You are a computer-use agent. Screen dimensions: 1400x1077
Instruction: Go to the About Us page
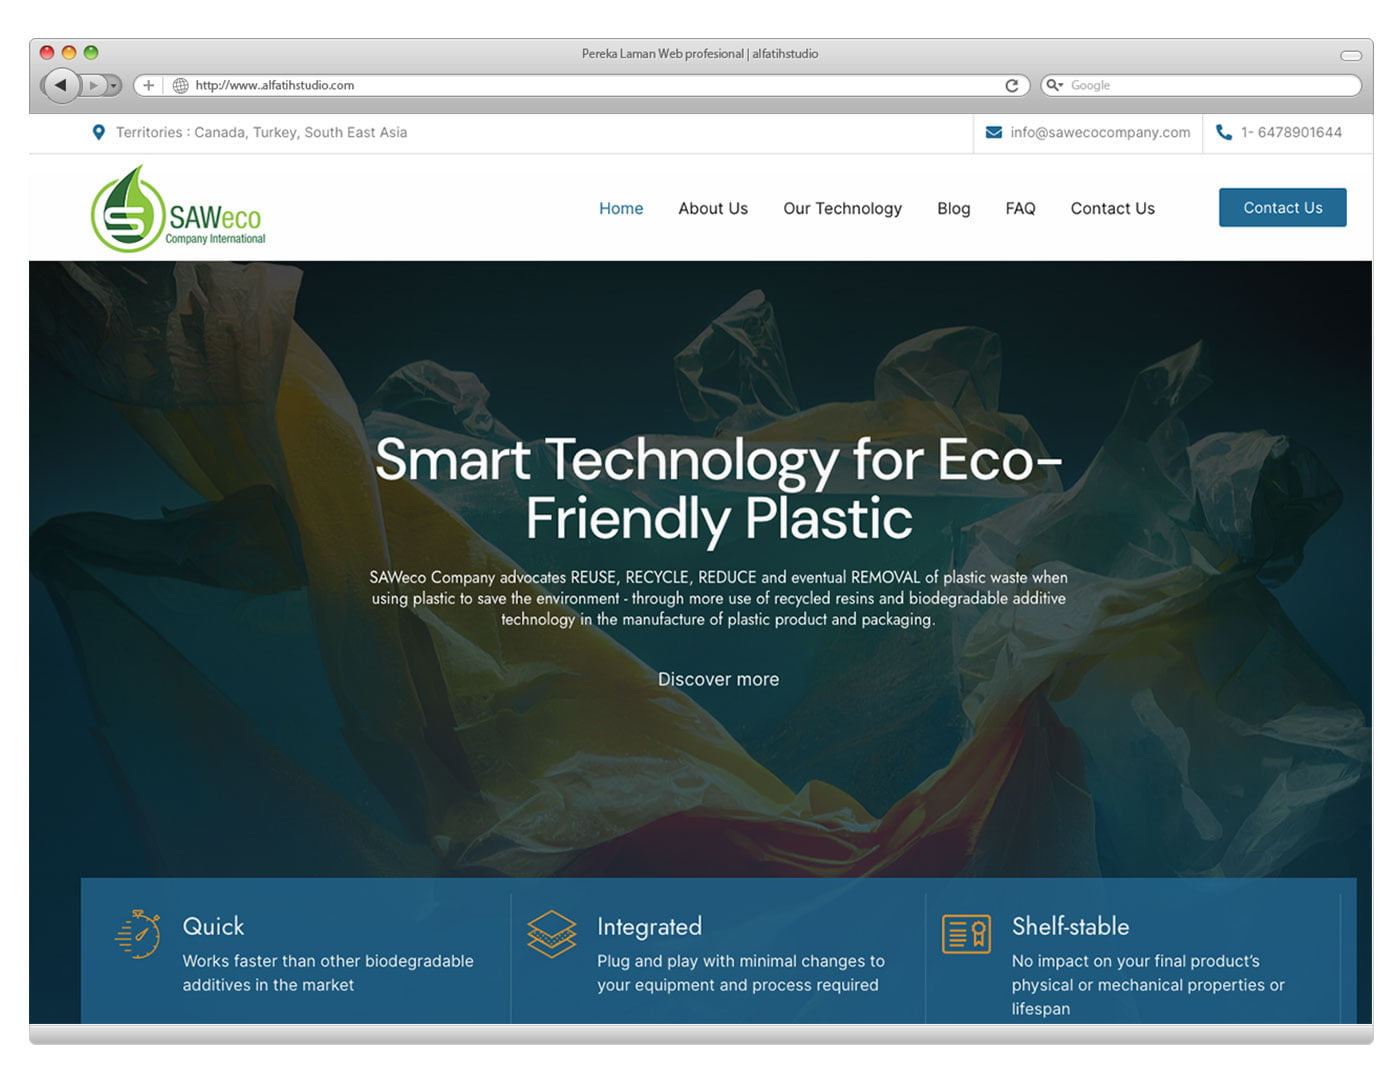[x=713, y=208]
